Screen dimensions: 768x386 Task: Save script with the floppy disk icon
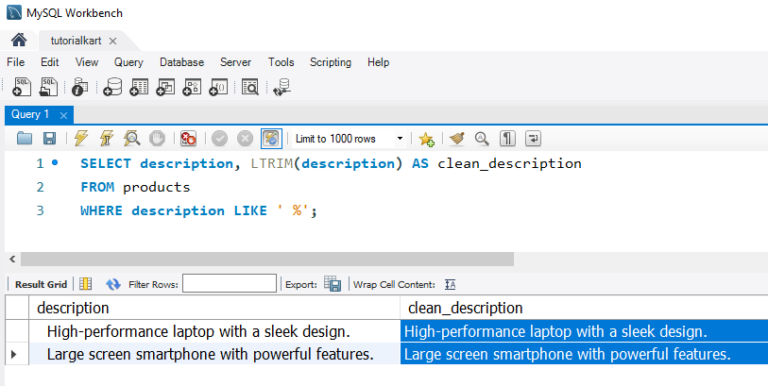49,139
